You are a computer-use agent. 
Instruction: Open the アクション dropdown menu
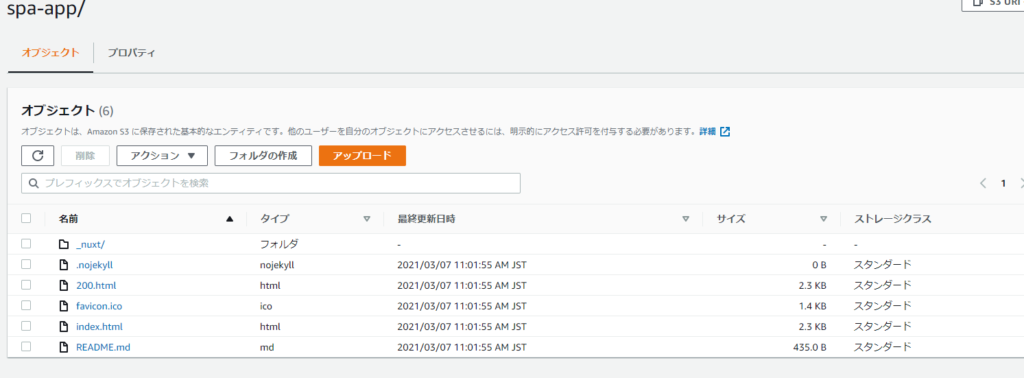[x=162, y=155]
